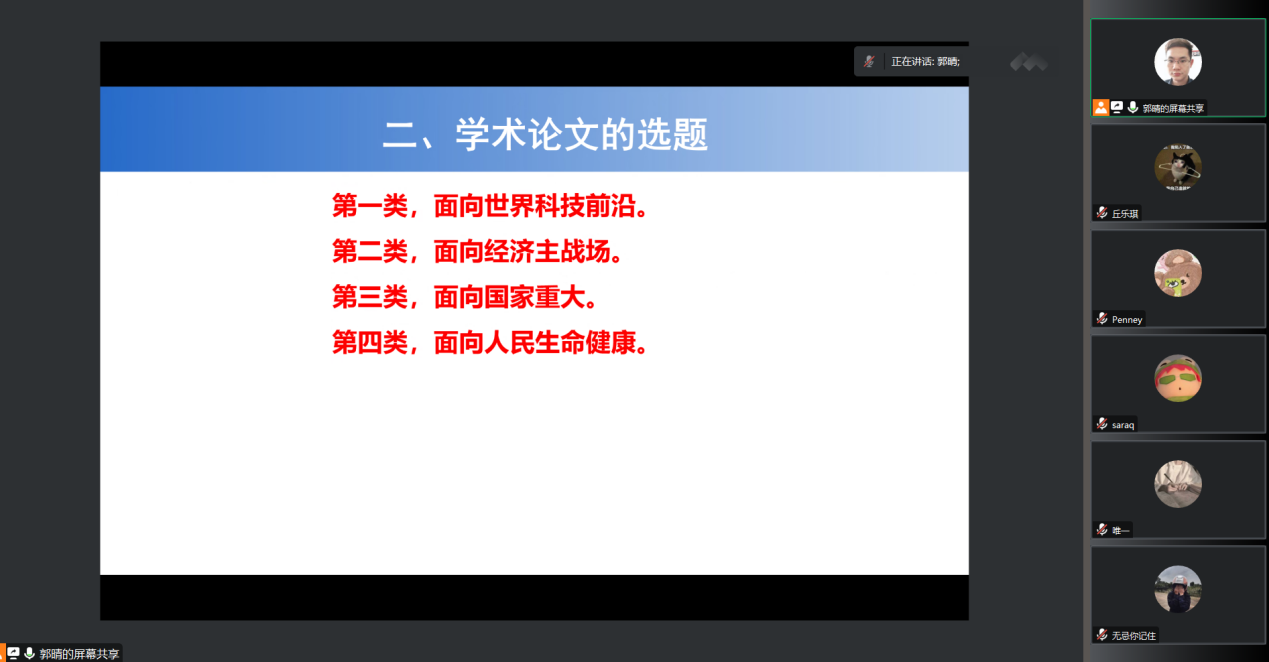This screenshot has height=662, width=1269.
Task: Click the slide title 二、学术论文的选题
Action: (545, 135)
